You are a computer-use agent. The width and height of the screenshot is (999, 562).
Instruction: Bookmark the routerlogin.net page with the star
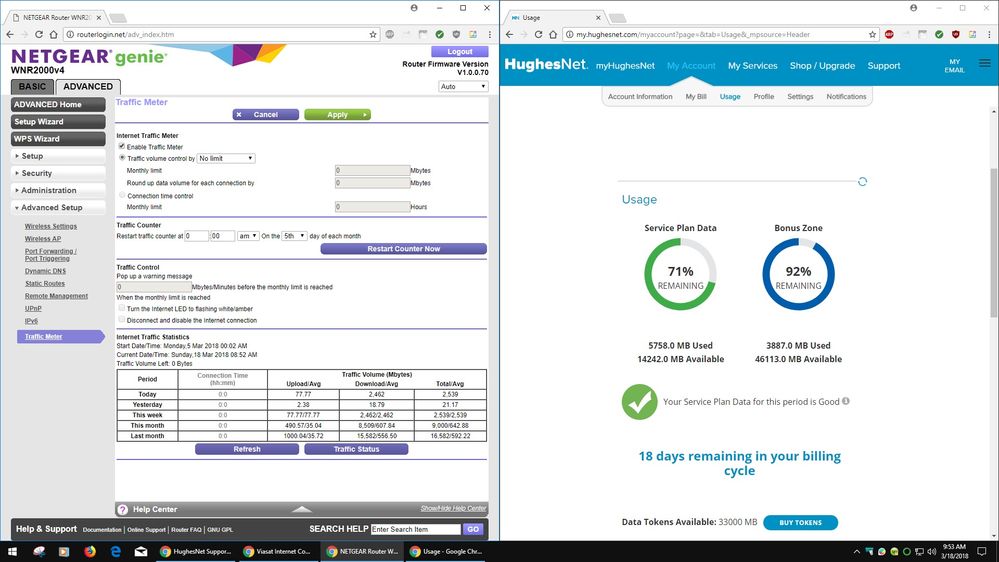point(373,34)
